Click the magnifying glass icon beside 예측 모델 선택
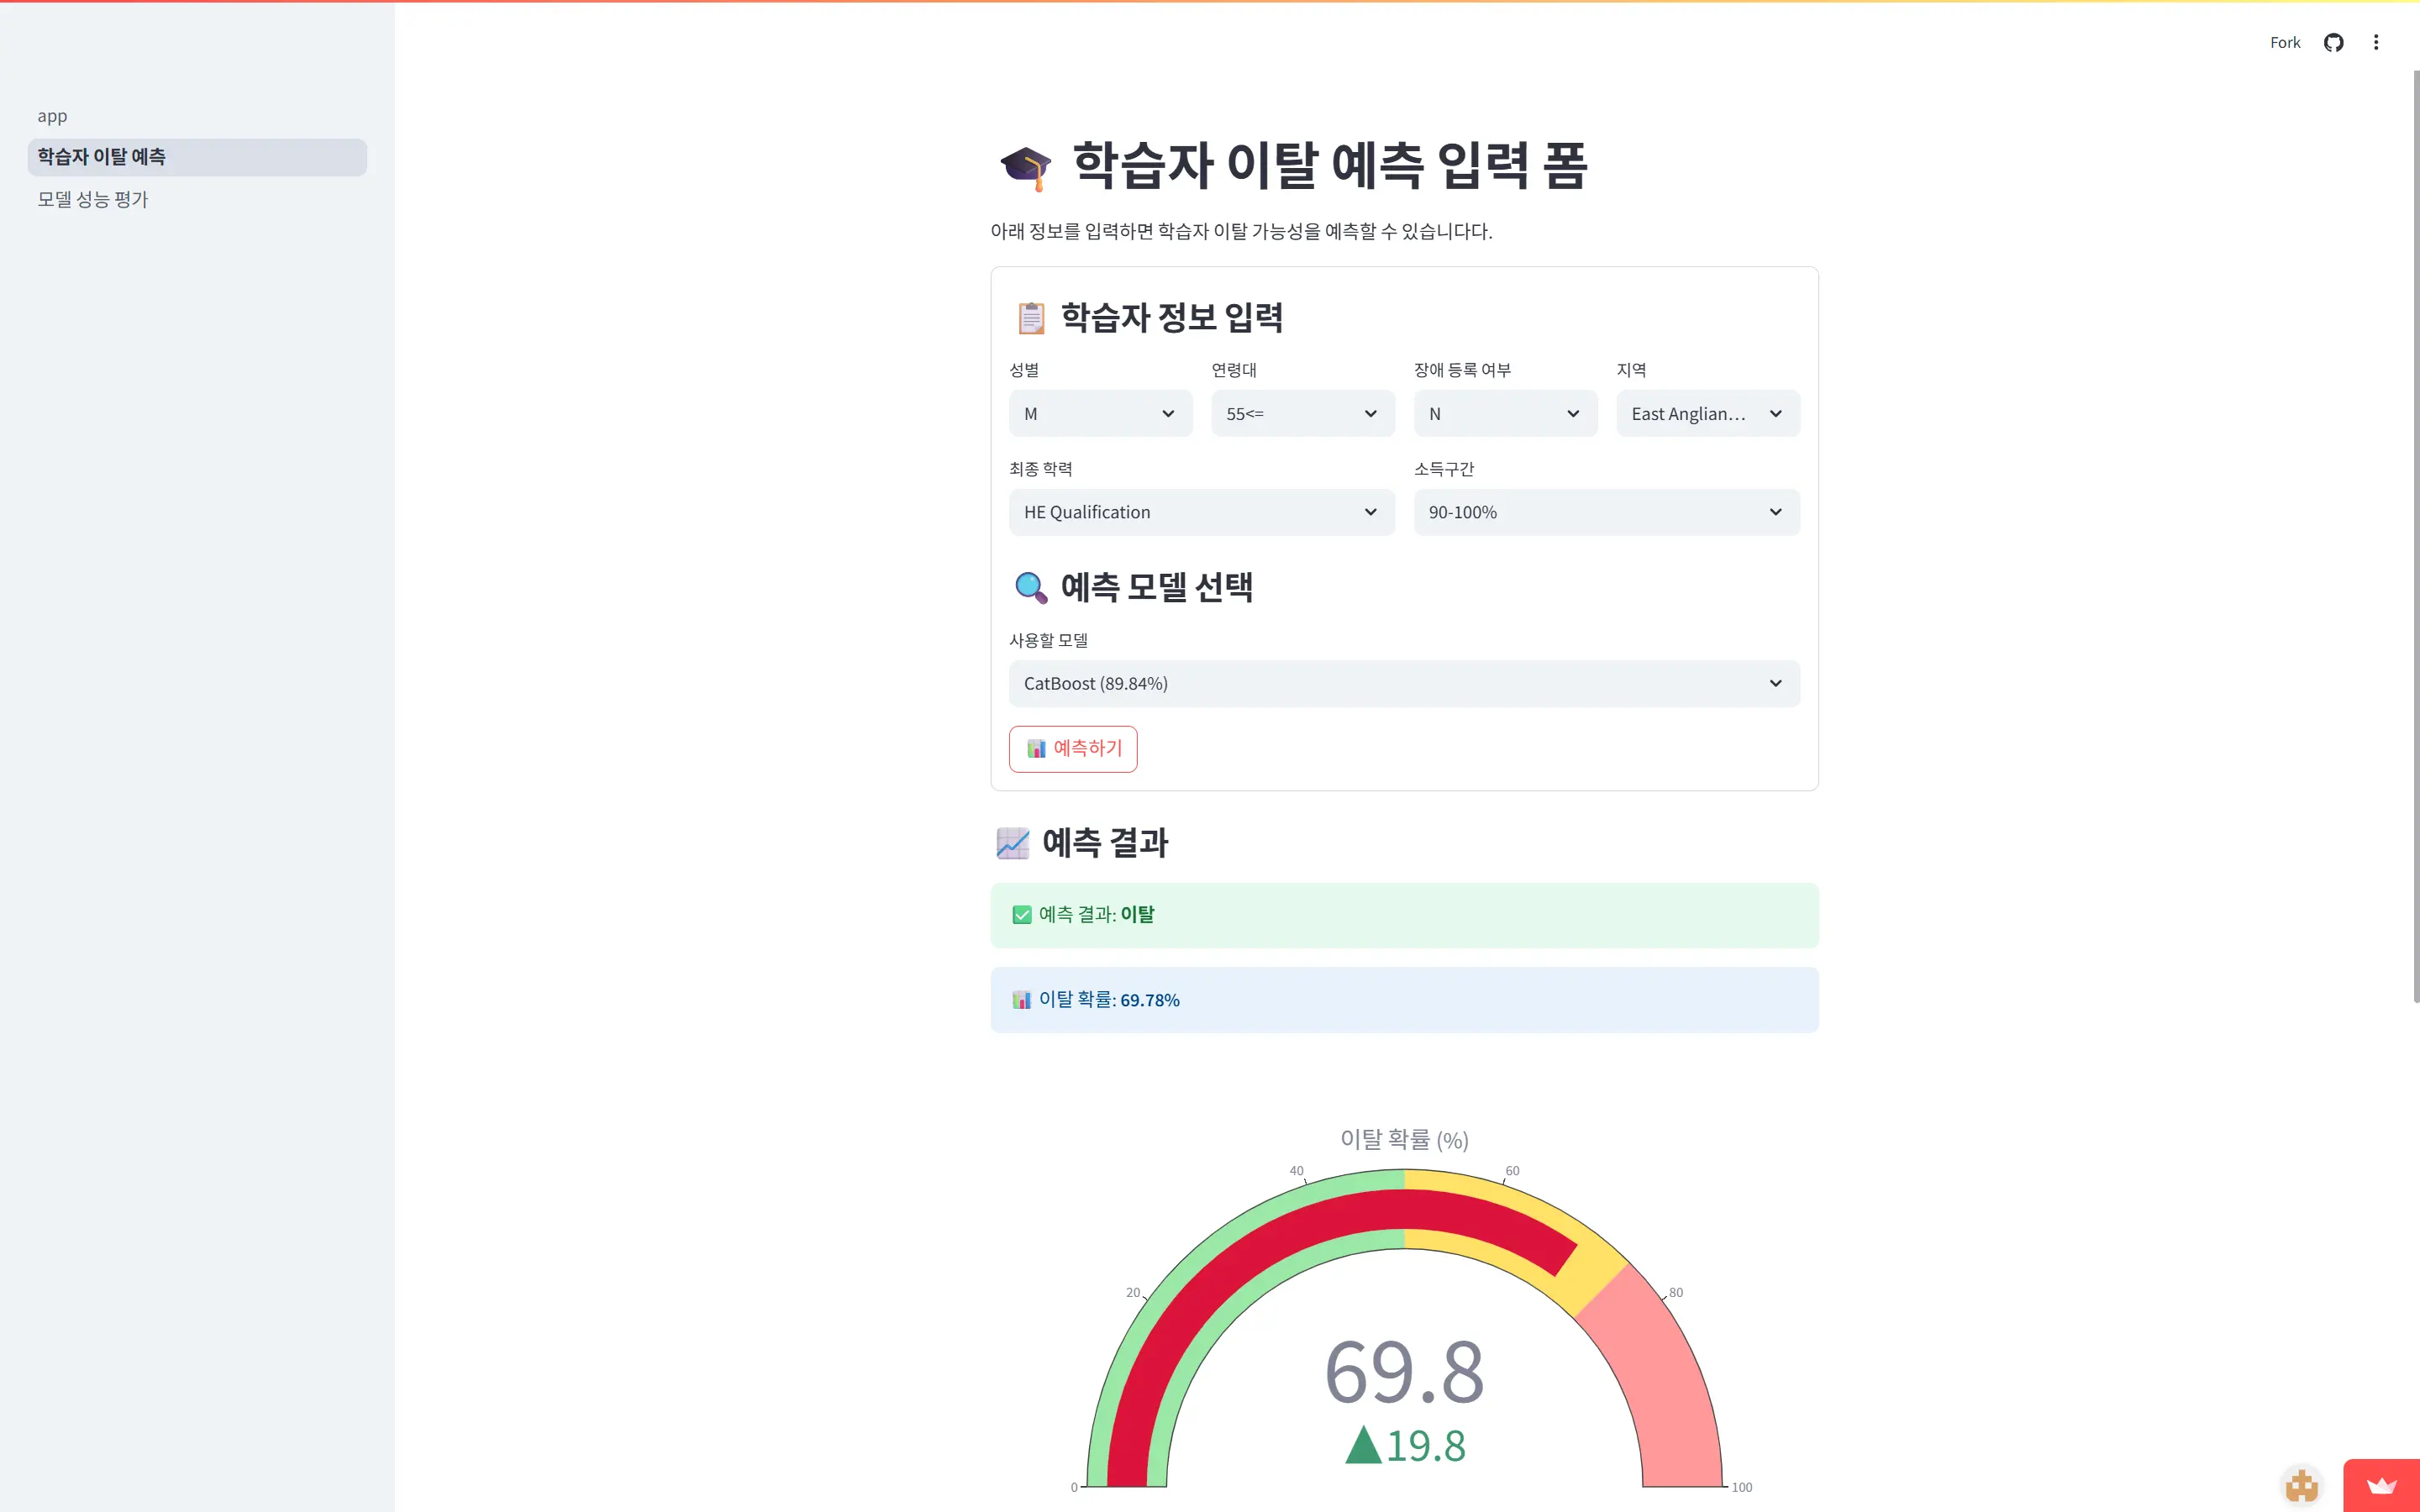Viewport: 2420px width, 1512px height. 1030,587
